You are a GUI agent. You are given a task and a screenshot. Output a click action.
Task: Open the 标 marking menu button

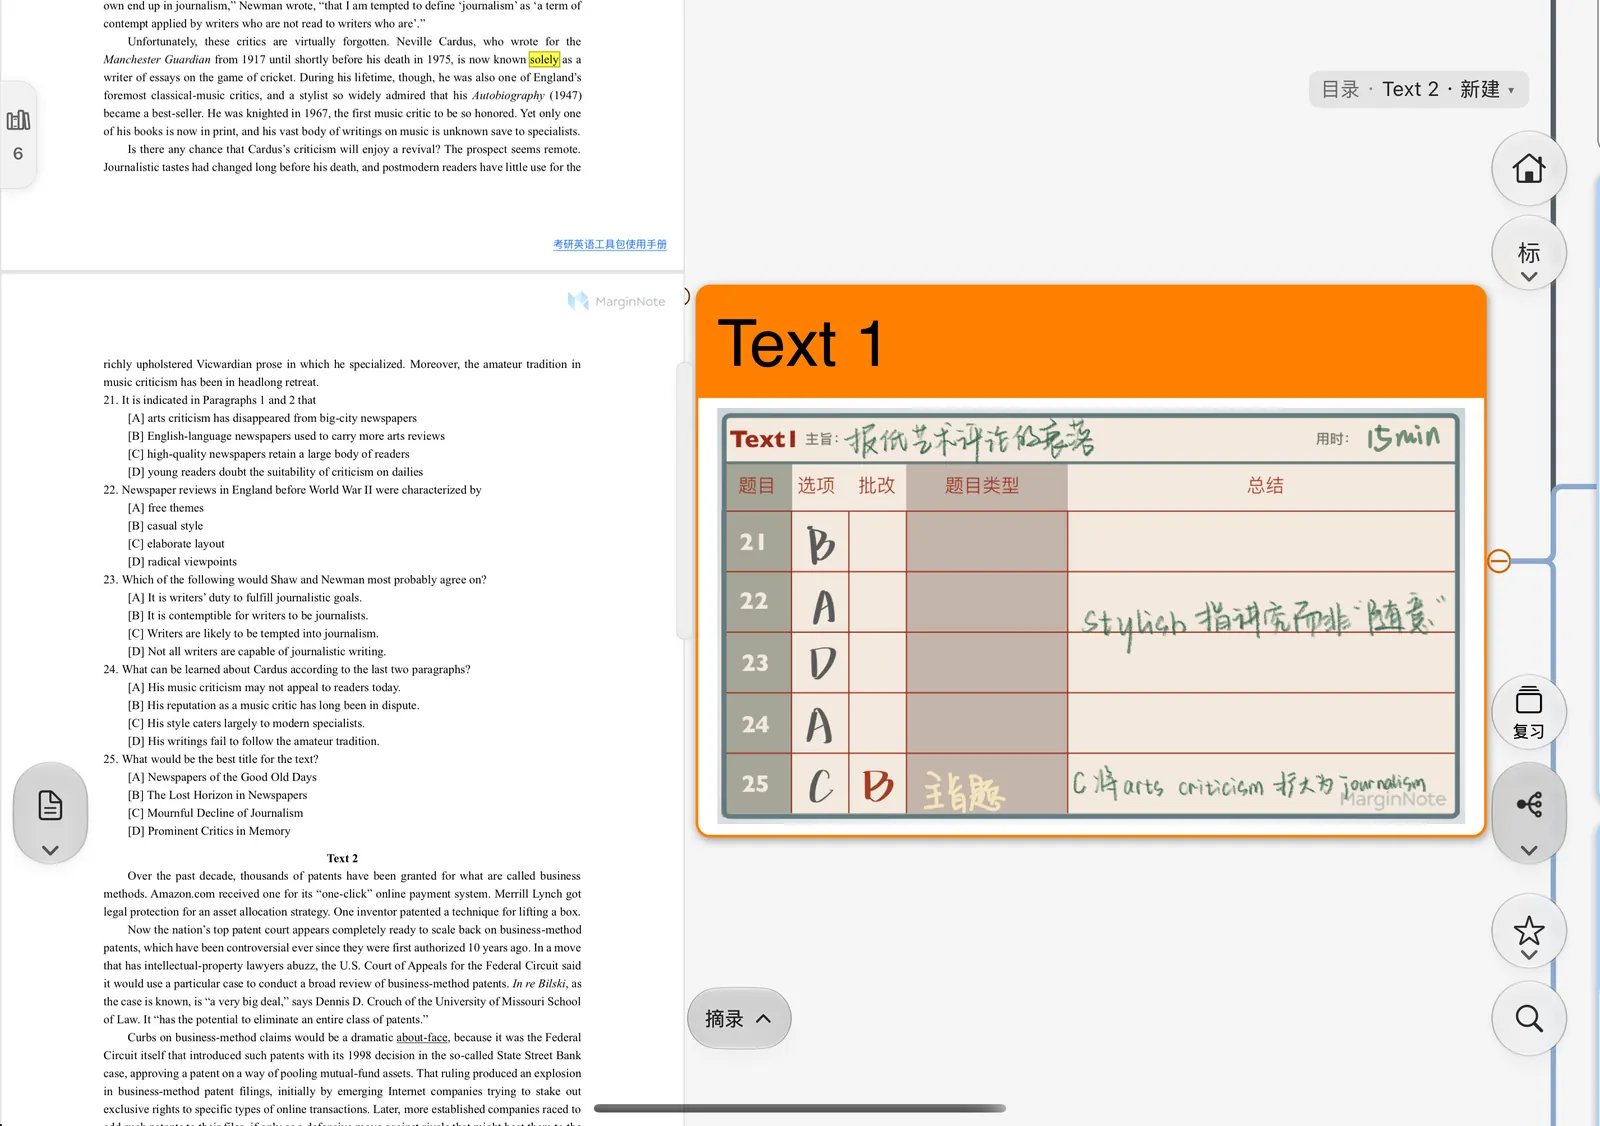point(1528,253)
